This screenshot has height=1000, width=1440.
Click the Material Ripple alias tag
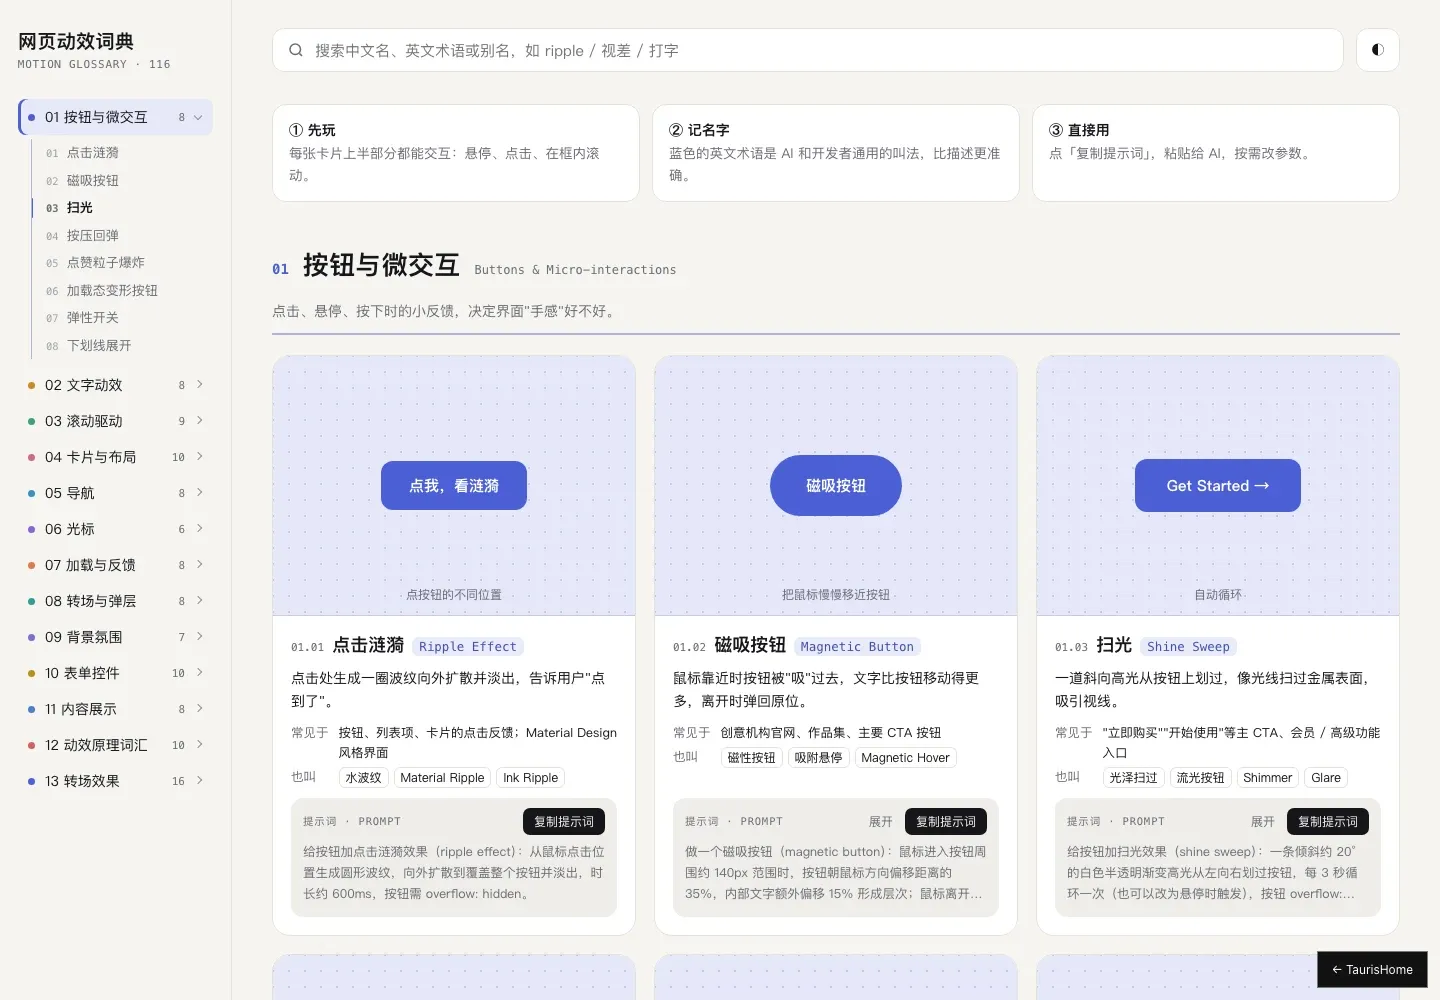point(442,778)
